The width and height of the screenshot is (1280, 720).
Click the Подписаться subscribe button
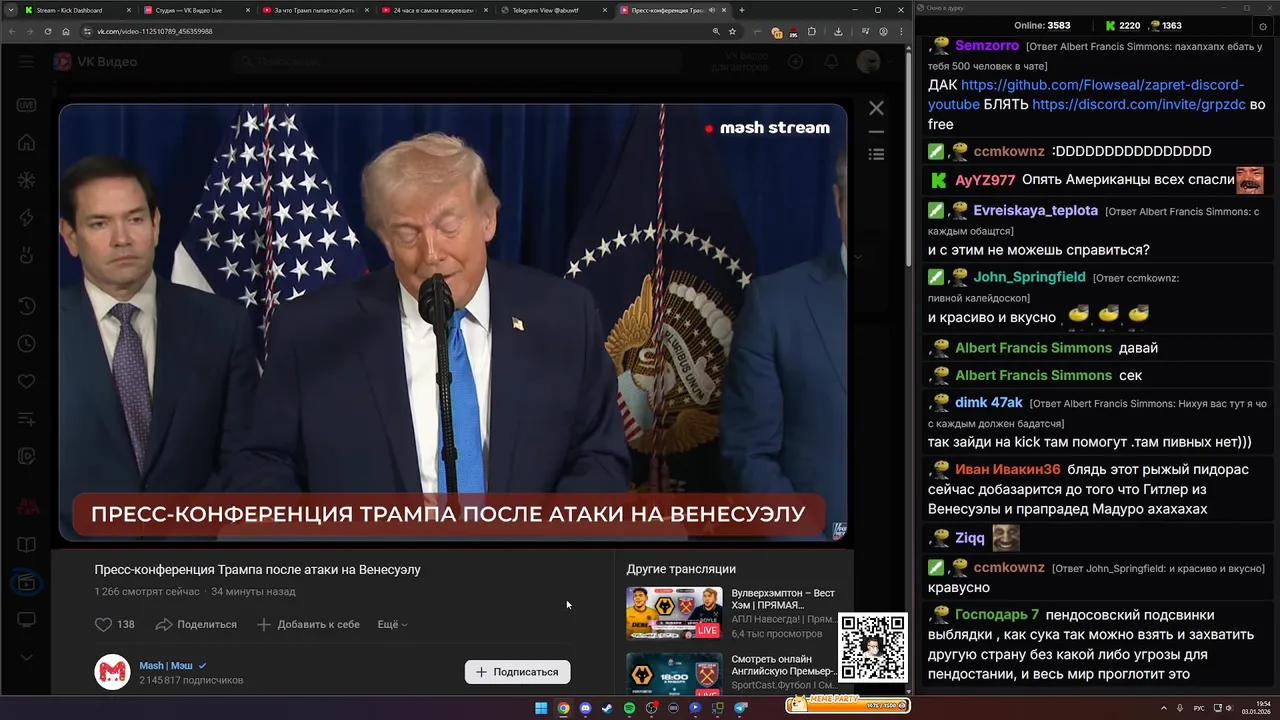[518, 672]
